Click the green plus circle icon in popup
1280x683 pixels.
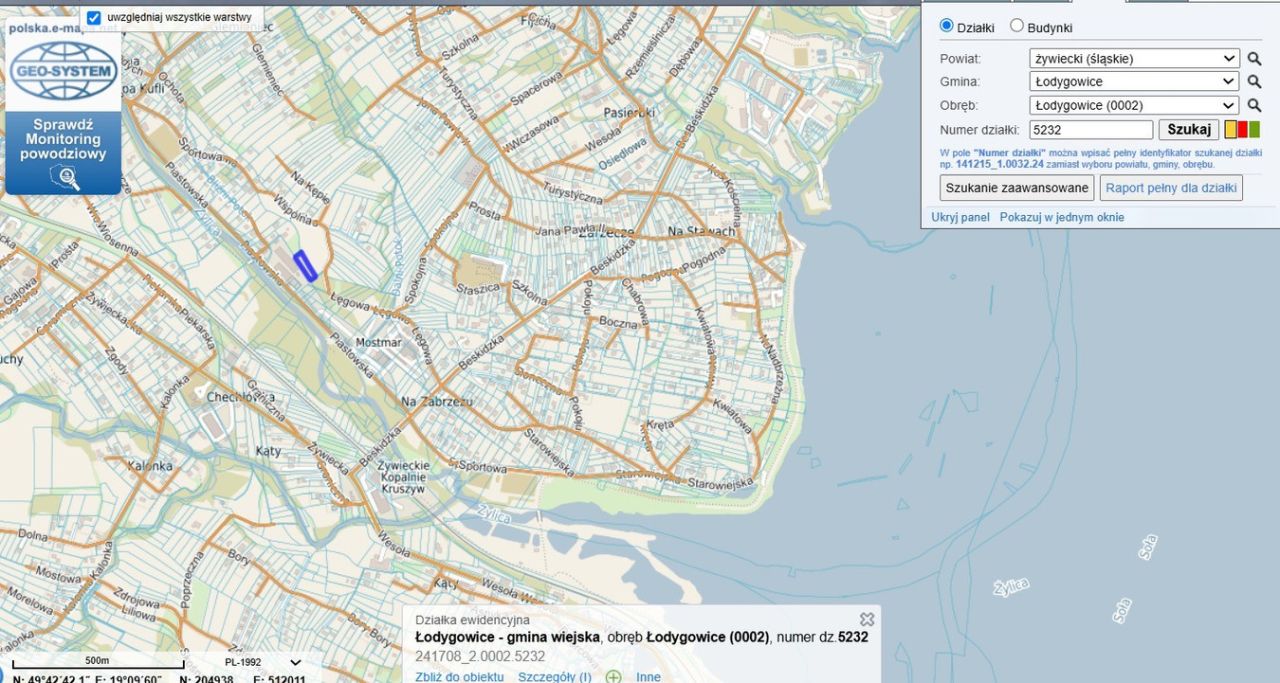(x=613, y=677)
